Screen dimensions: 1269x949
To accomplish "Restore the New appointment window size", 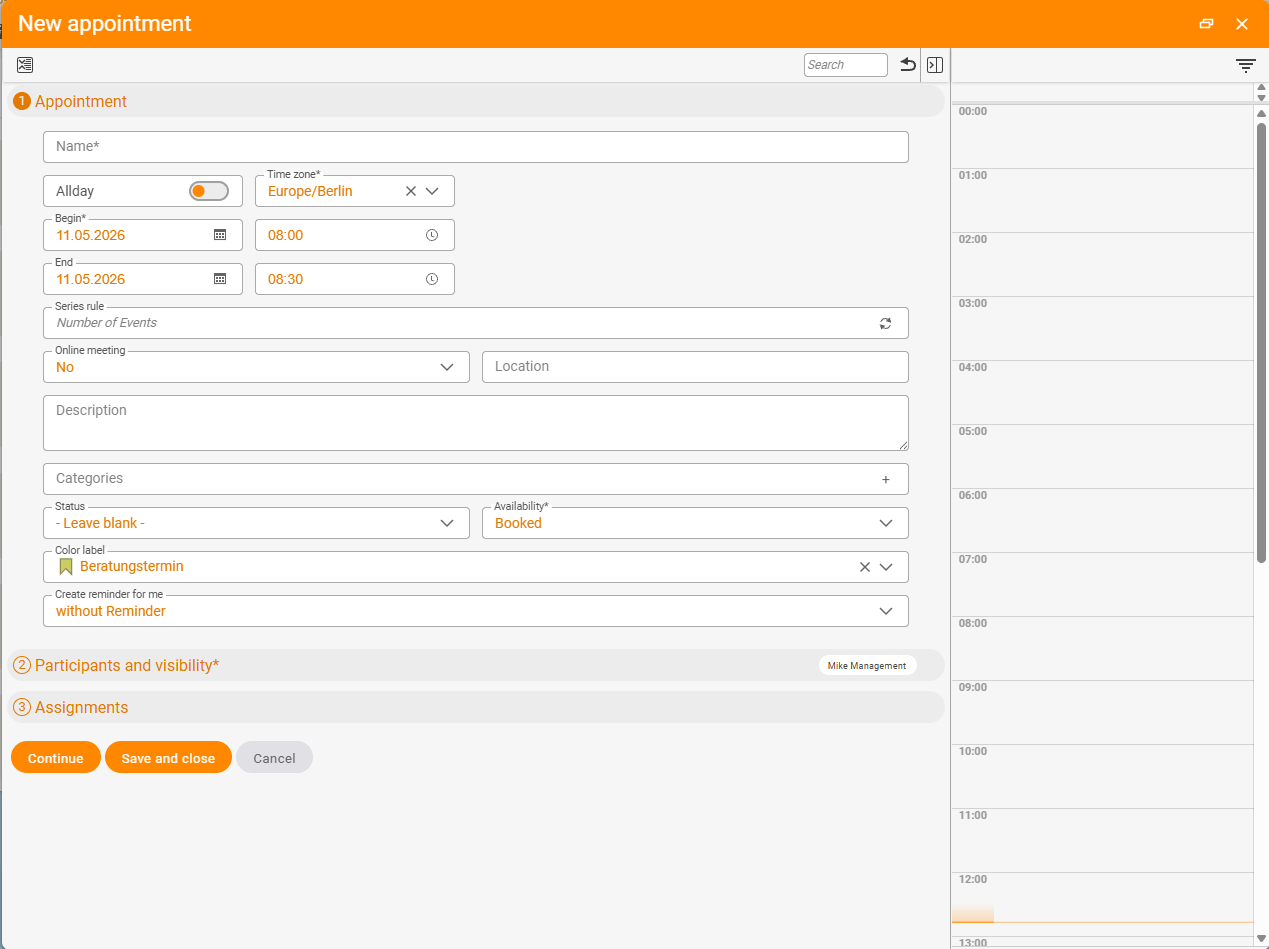I will point(1206,24).
